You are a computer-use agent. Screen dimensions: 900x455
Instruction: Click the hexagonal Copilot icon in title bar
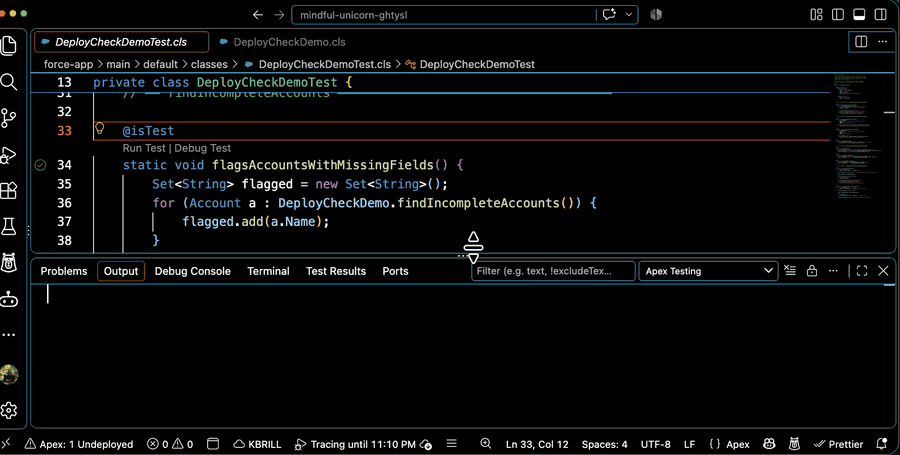point(656,15)
